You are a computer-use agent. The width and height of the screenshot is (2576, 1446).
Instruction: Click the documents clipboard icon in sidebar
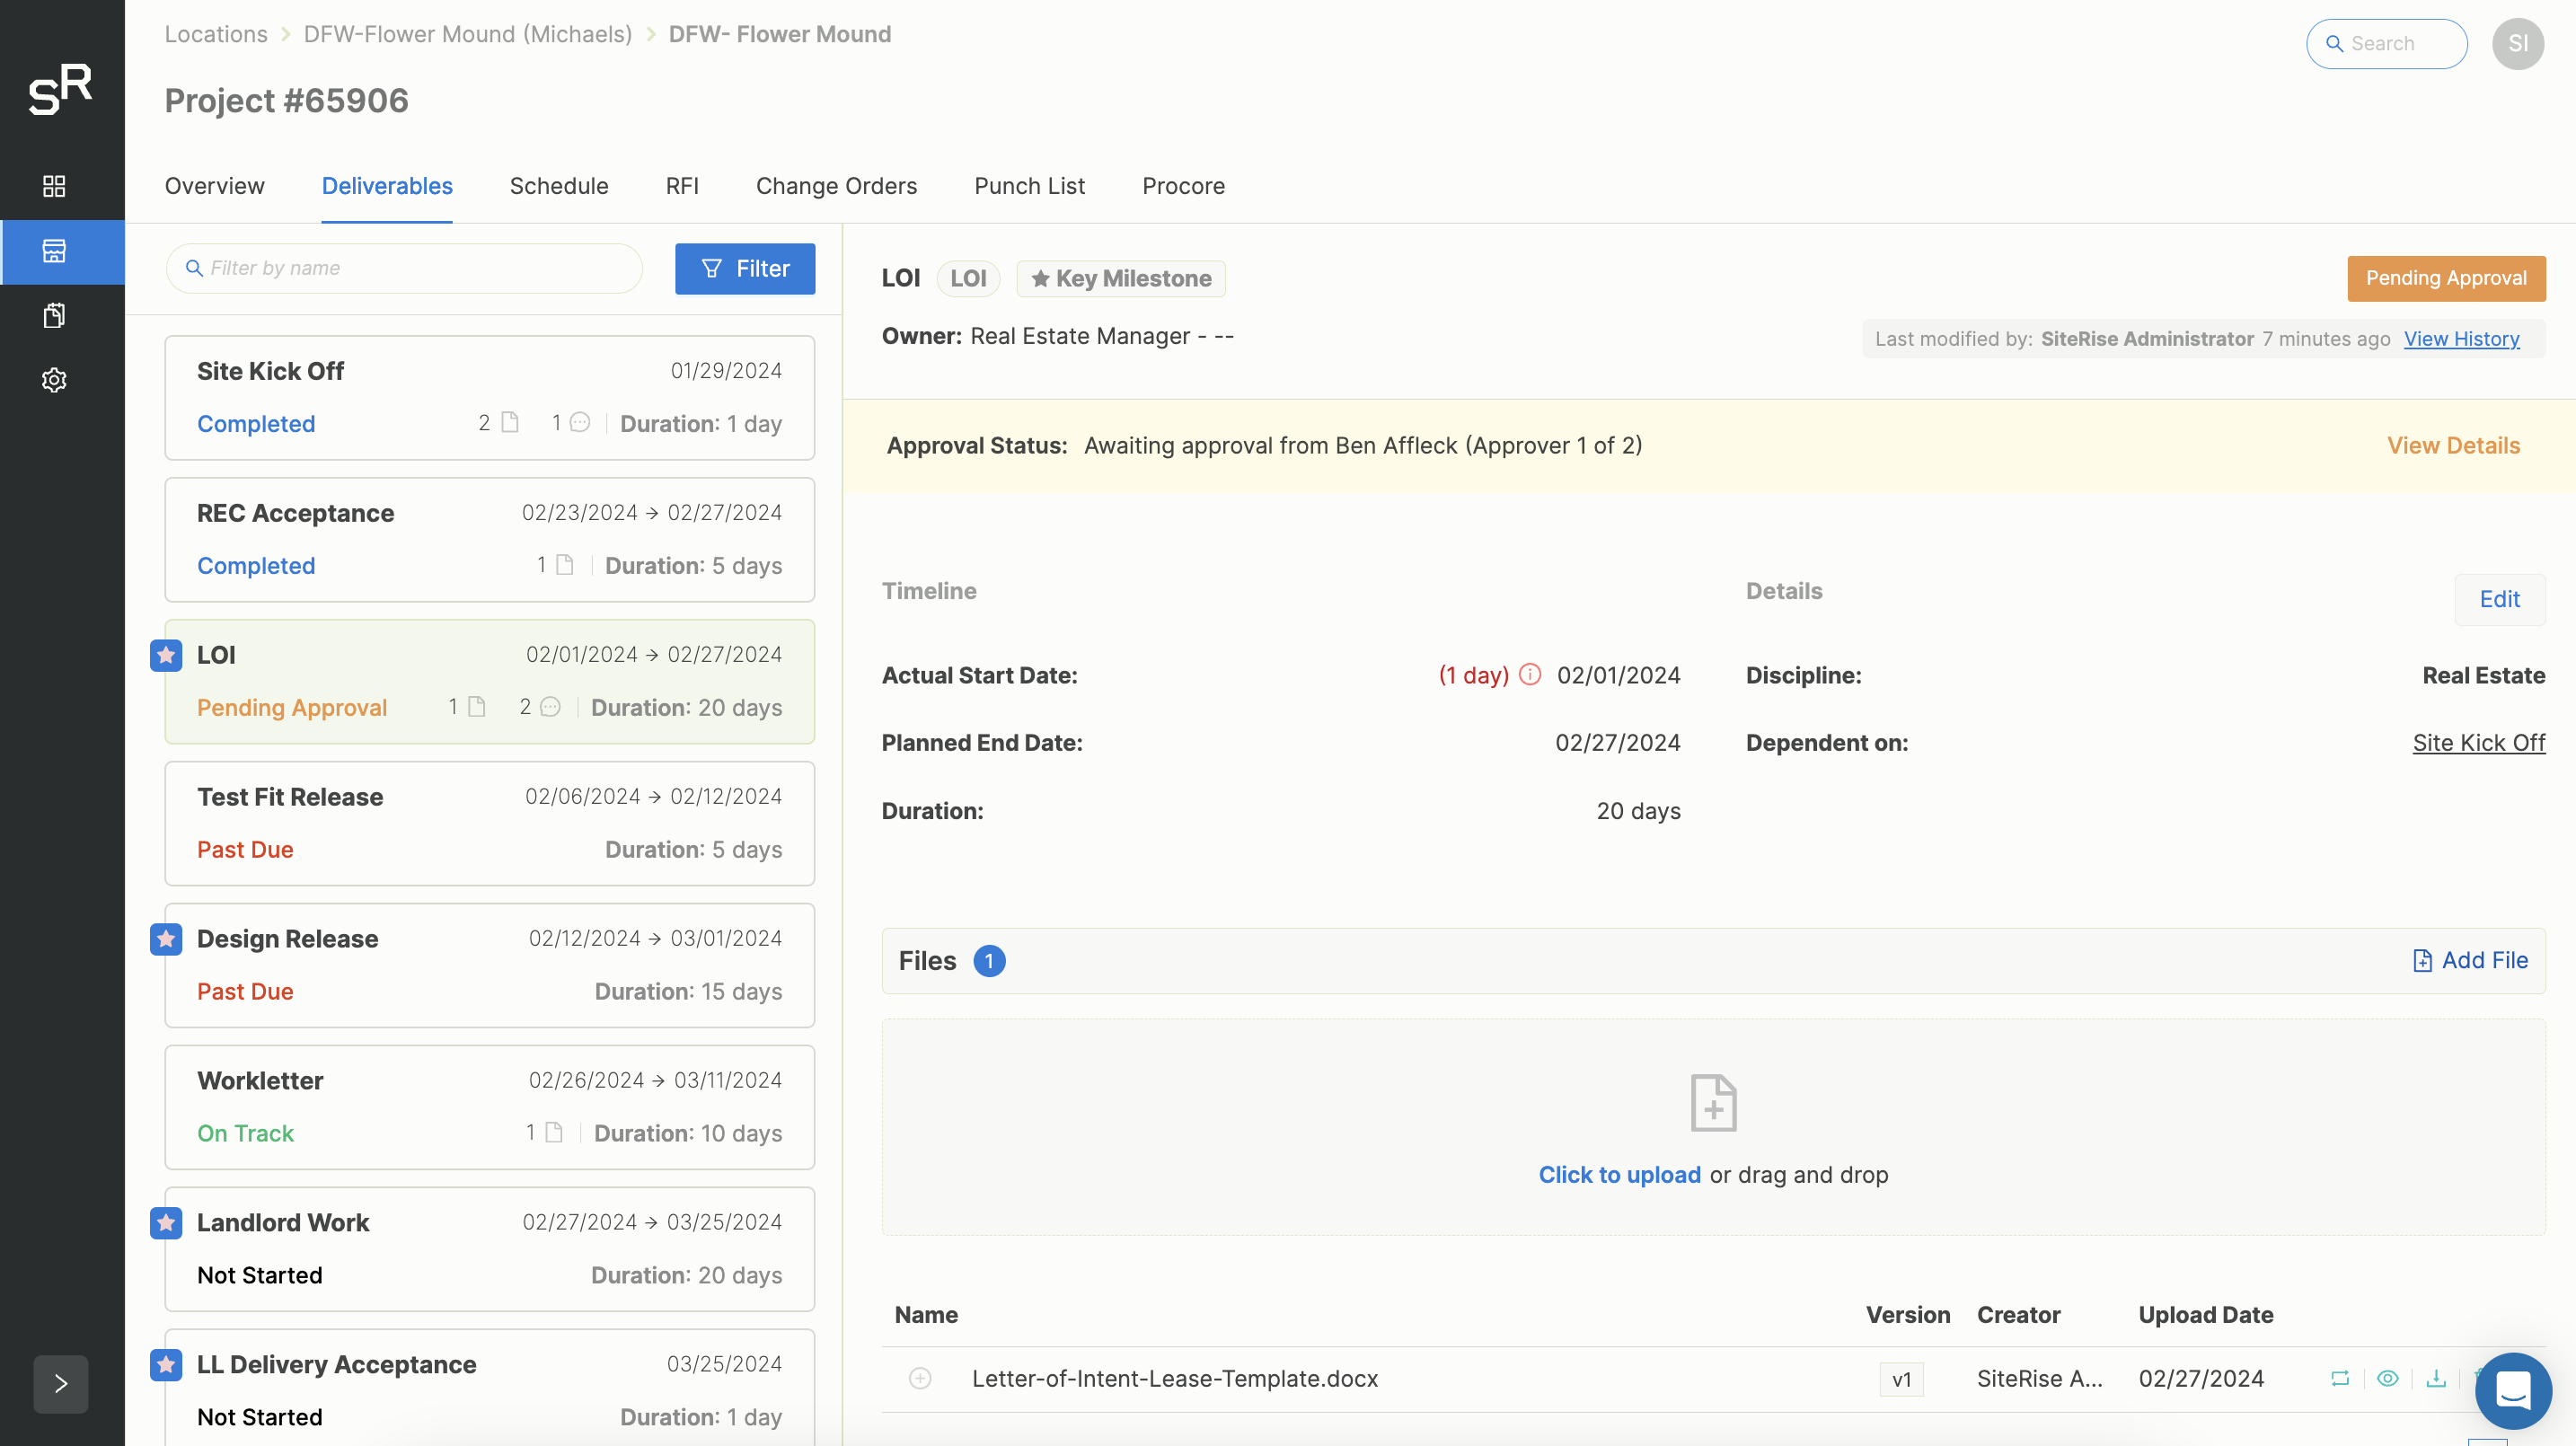(54, 316)
